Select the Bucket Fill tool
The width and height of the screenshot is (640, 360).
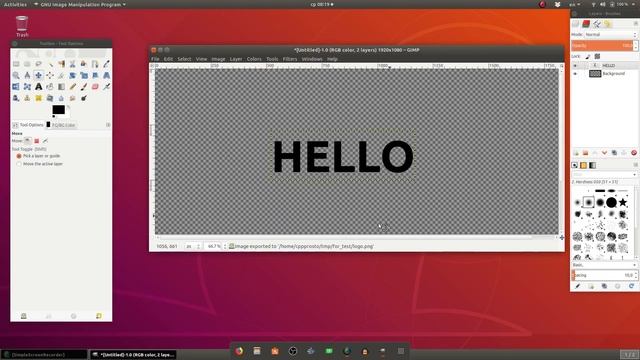click(x=50, y=87)
